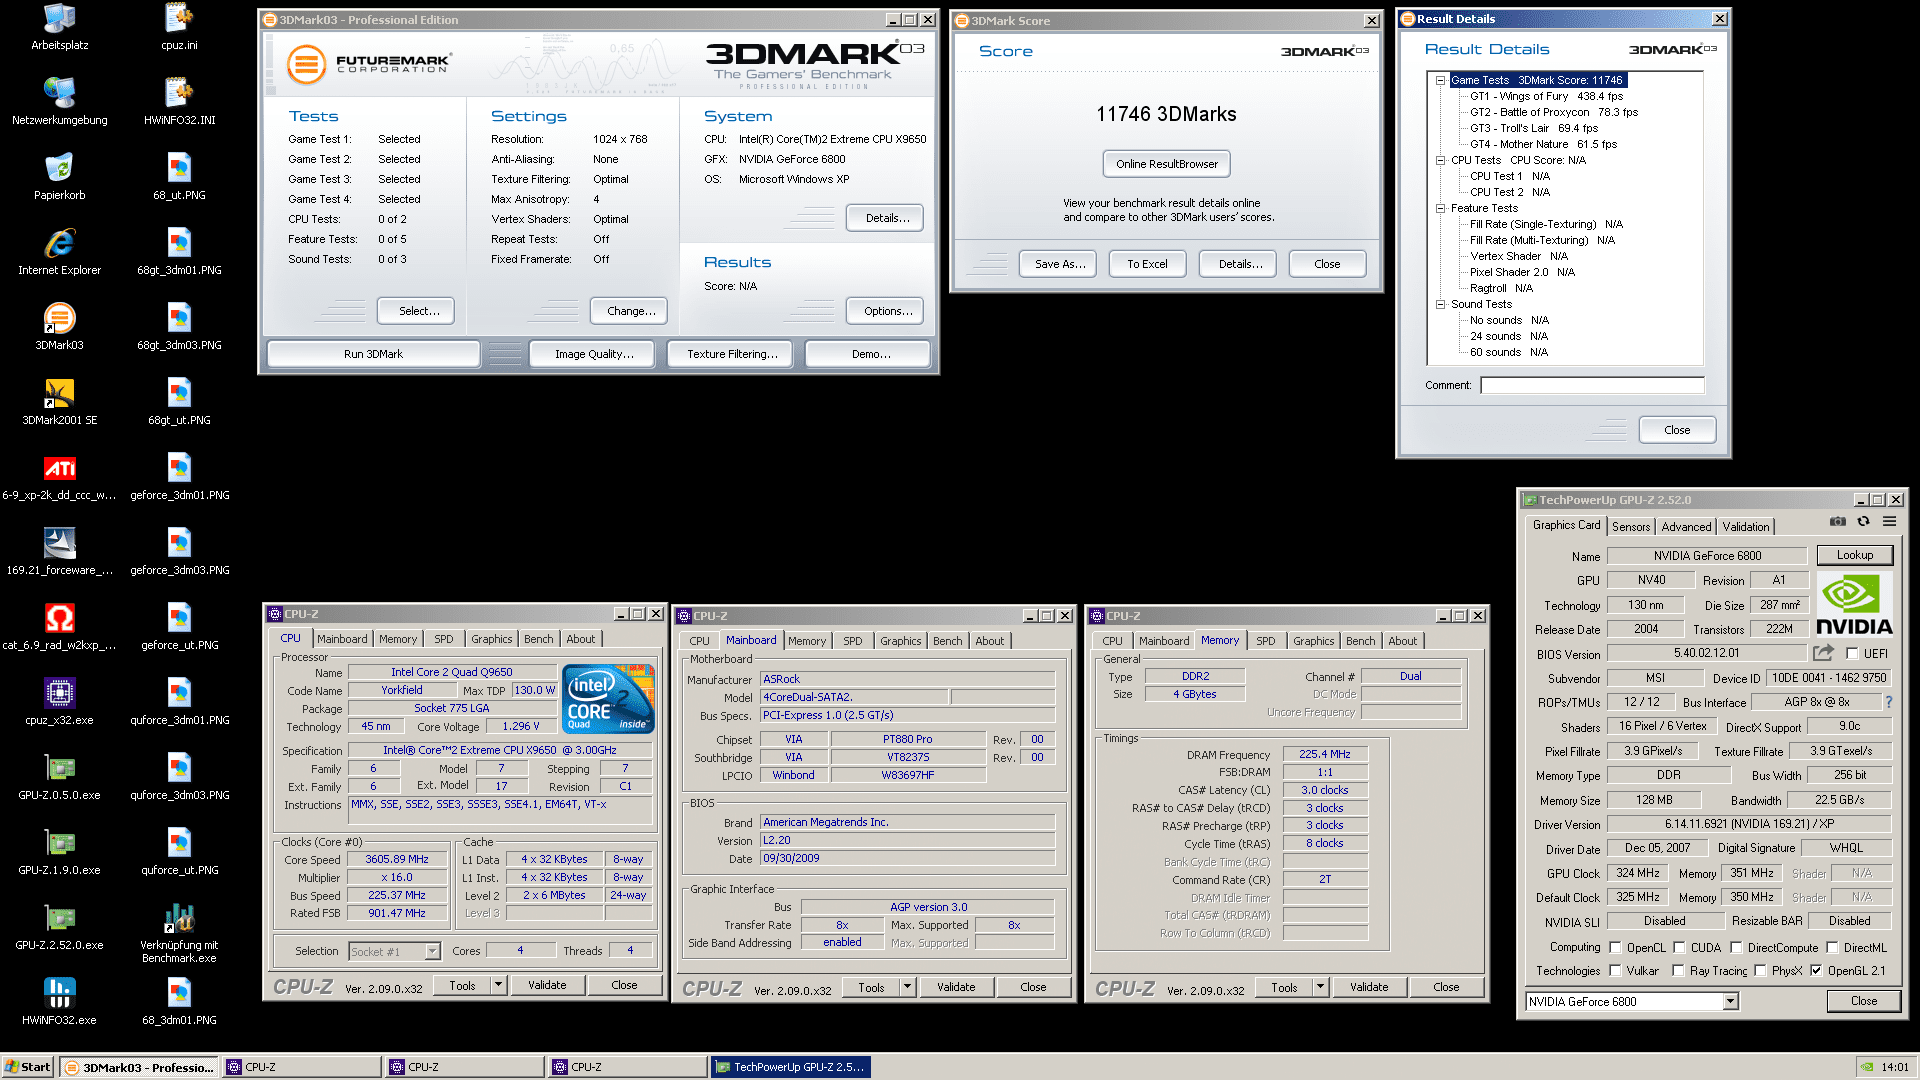This screenshot has width=1920, height=1080.
Task: Open the Netzwerkumgebung desktop icon
Action: pos(60,101)
